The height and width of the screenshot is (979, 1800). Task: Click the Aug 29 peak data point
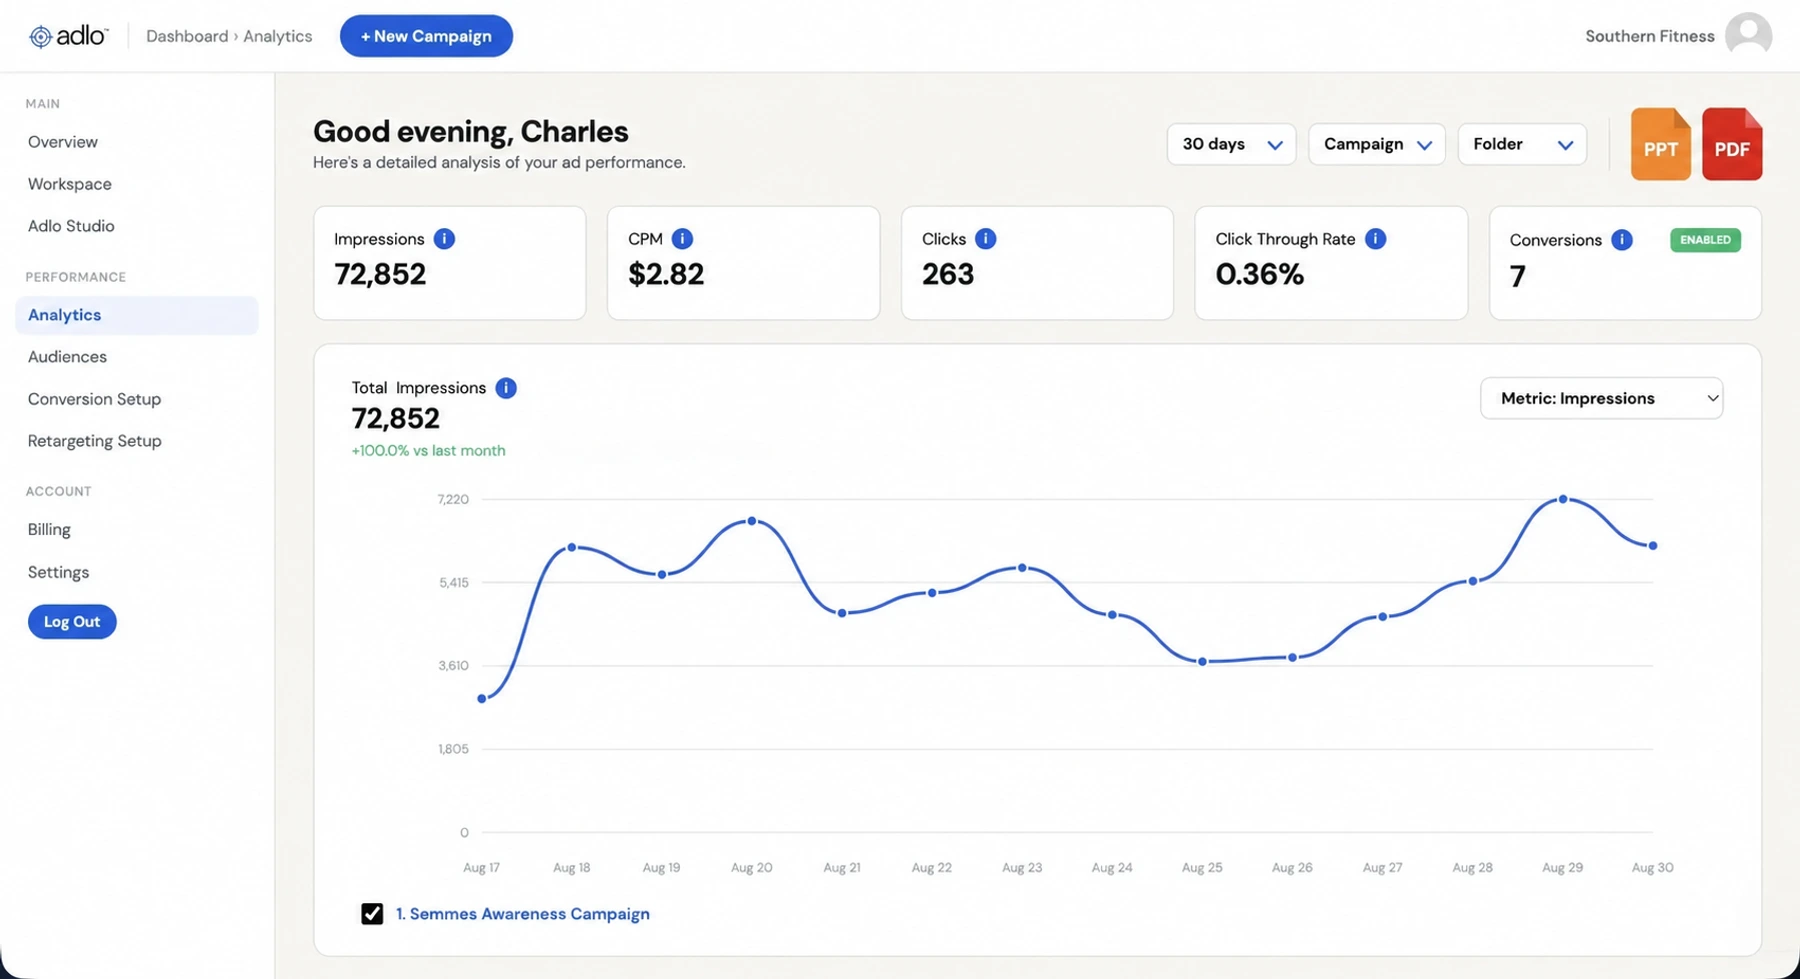tap(1563, 499)
